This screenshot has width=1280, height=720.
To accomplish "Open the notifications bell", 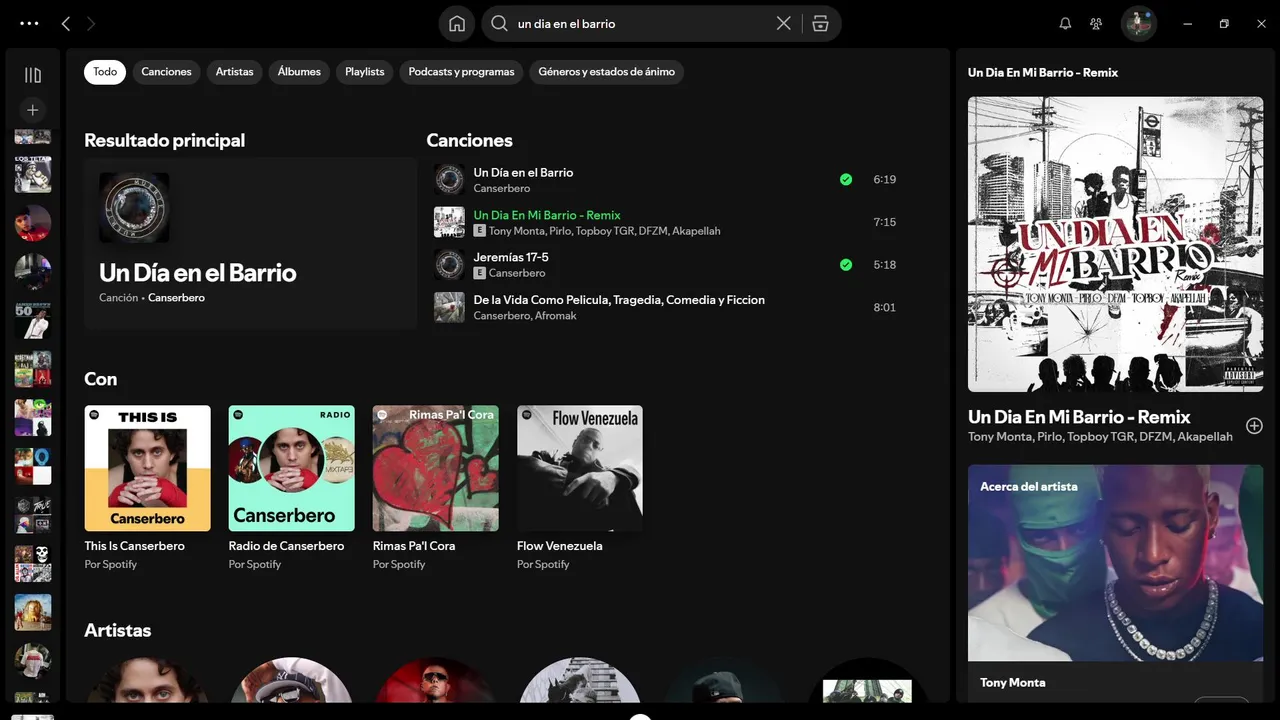I will [x=1065, y=23].
